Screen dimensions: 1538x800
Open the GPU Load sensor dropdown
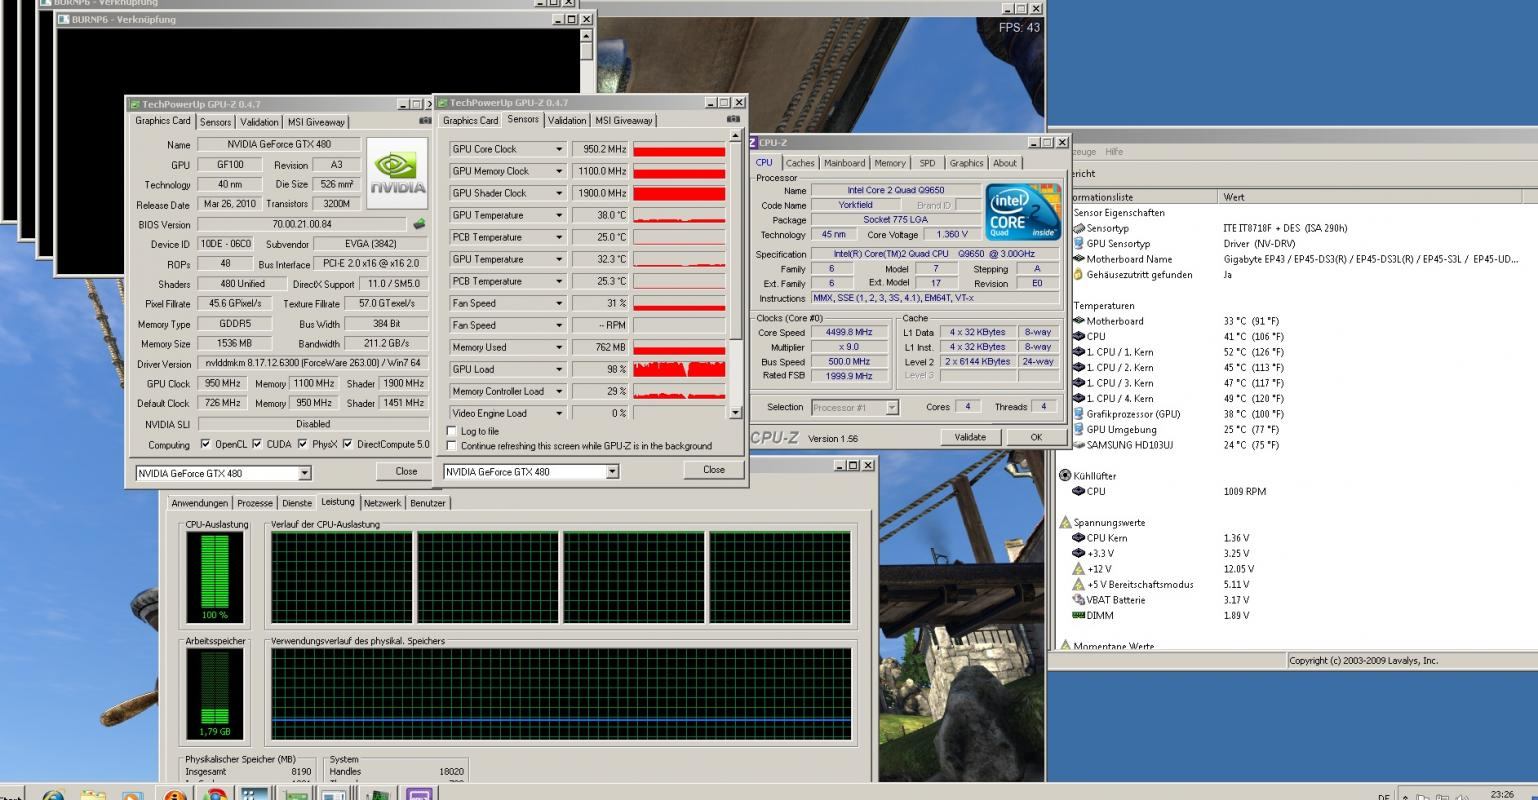pos(559,369)
